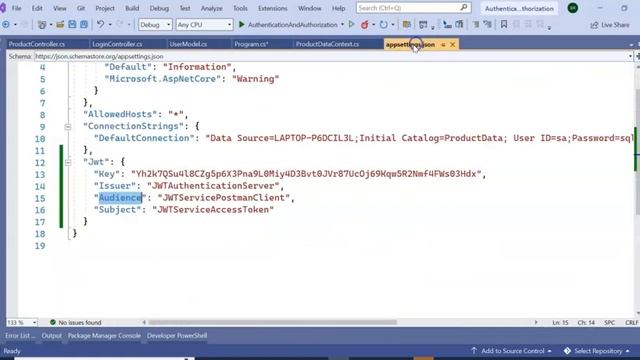Image resolution: width=640 pixels, height=360 pixels.
Task: Toggle pin on appsettings.json tab
Action: pos(443,44)
